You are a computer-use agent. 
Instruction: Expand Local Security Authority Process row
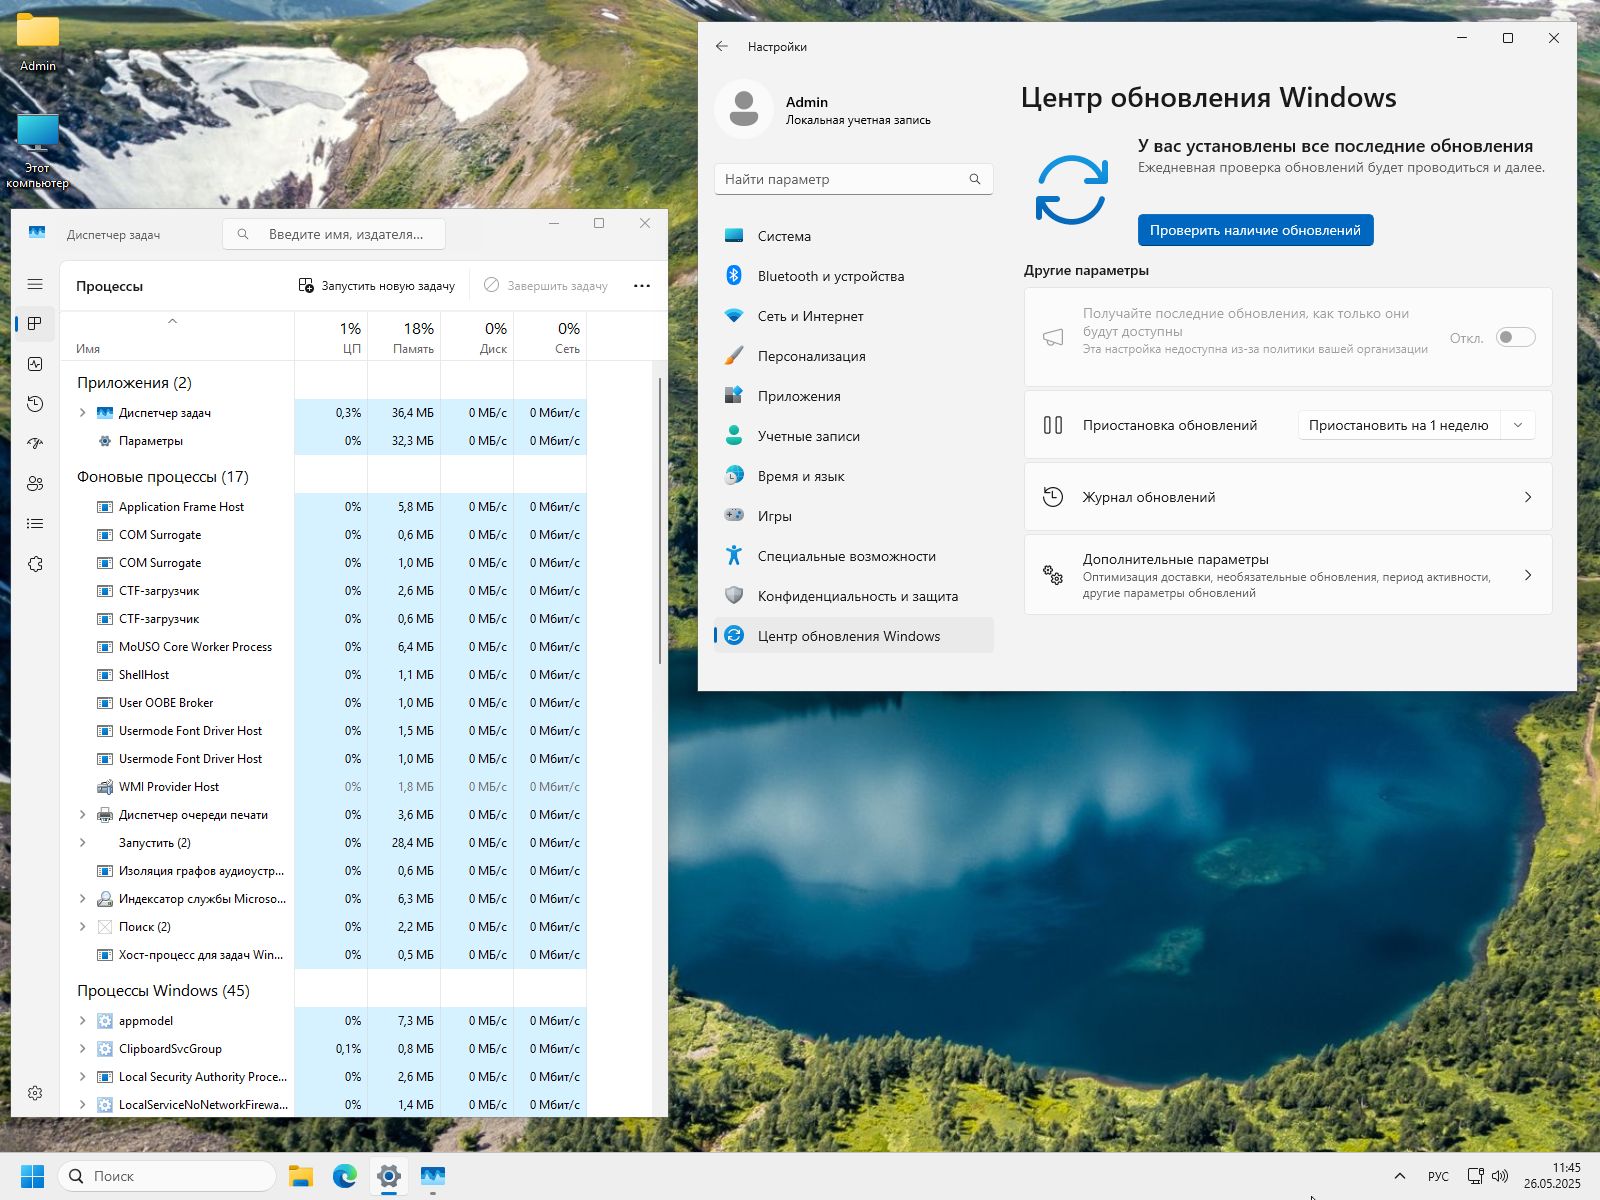coord(83,1077)
